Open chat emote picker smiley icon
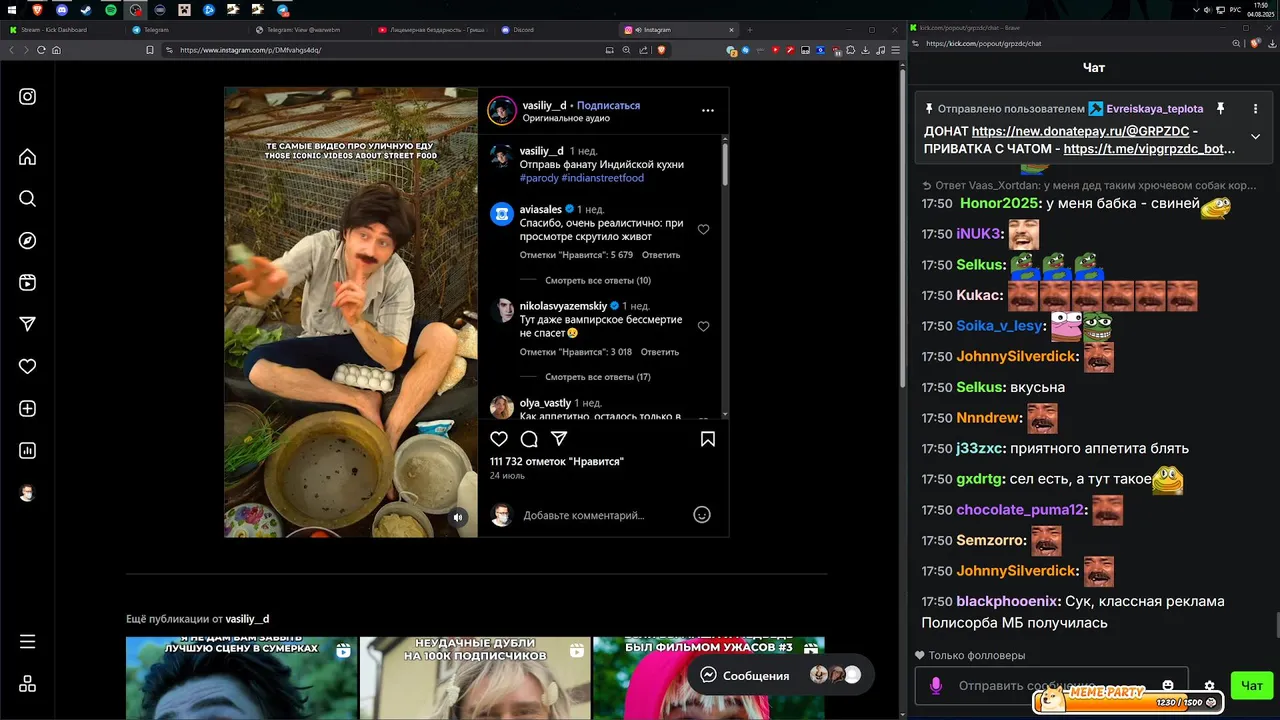The height and width of the screenshot is (720, 1280). (1168, 686)
